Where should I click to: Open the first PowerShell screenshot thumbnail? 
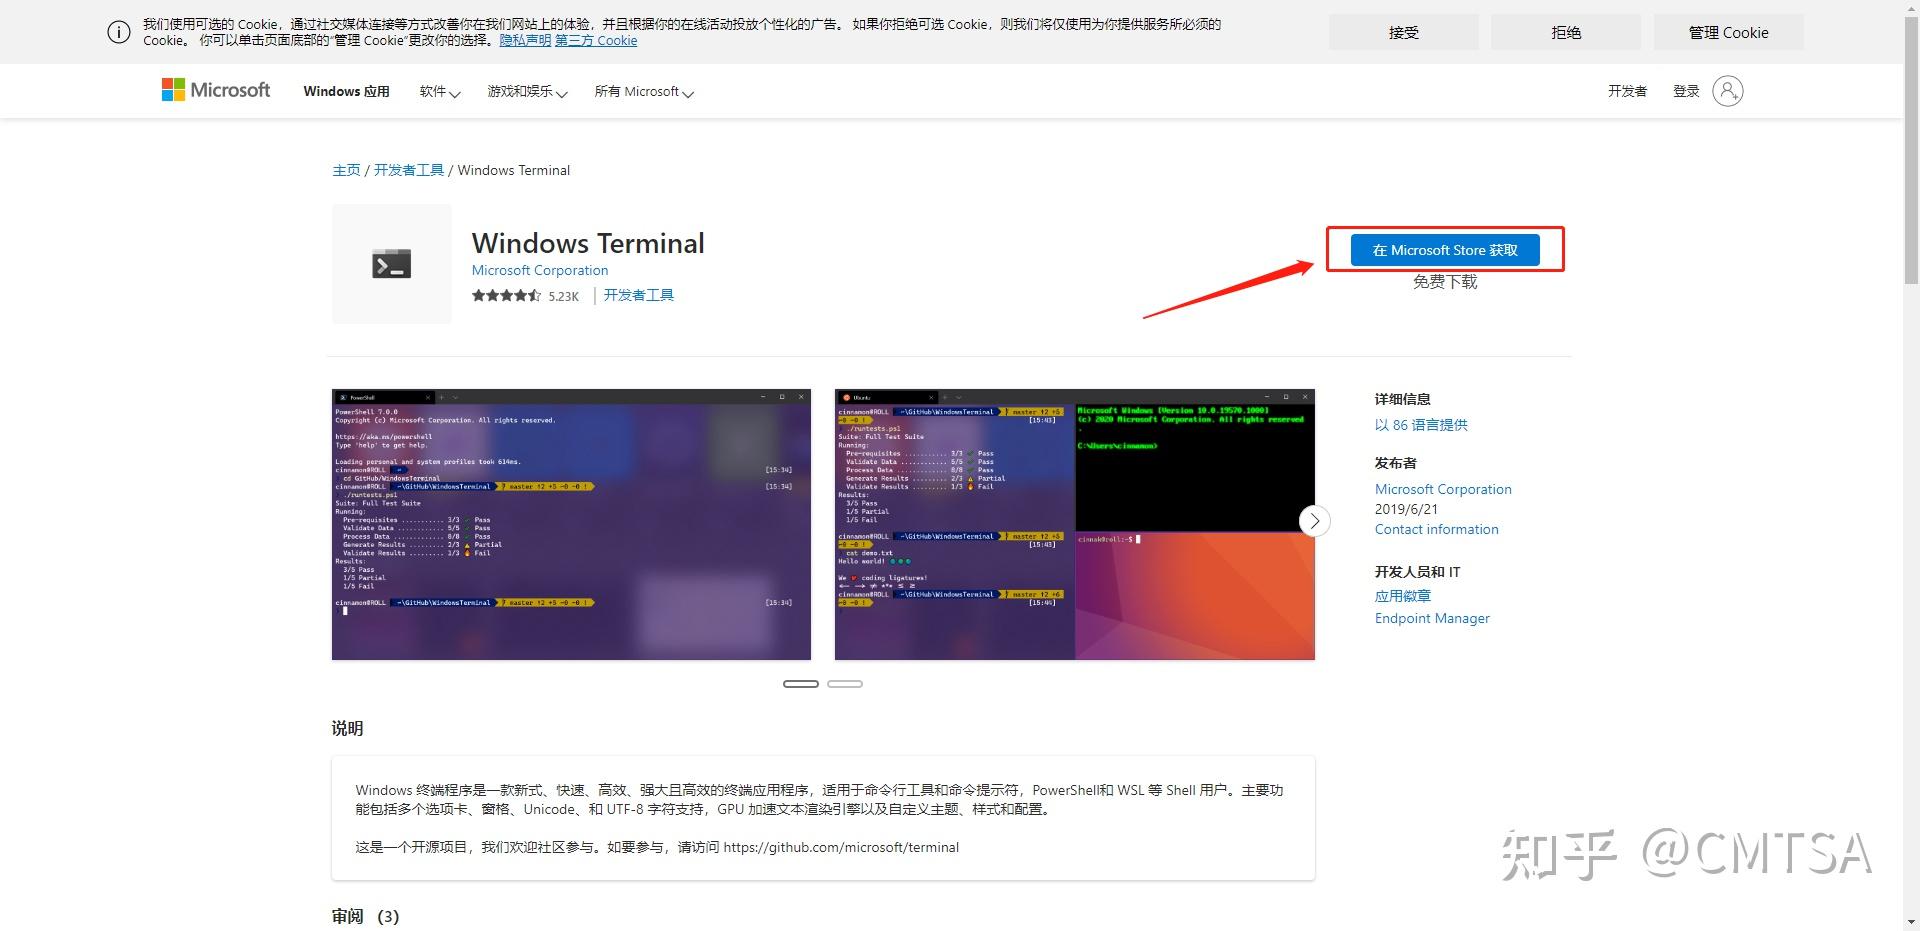pyautogui.click(x=570, y=523)
